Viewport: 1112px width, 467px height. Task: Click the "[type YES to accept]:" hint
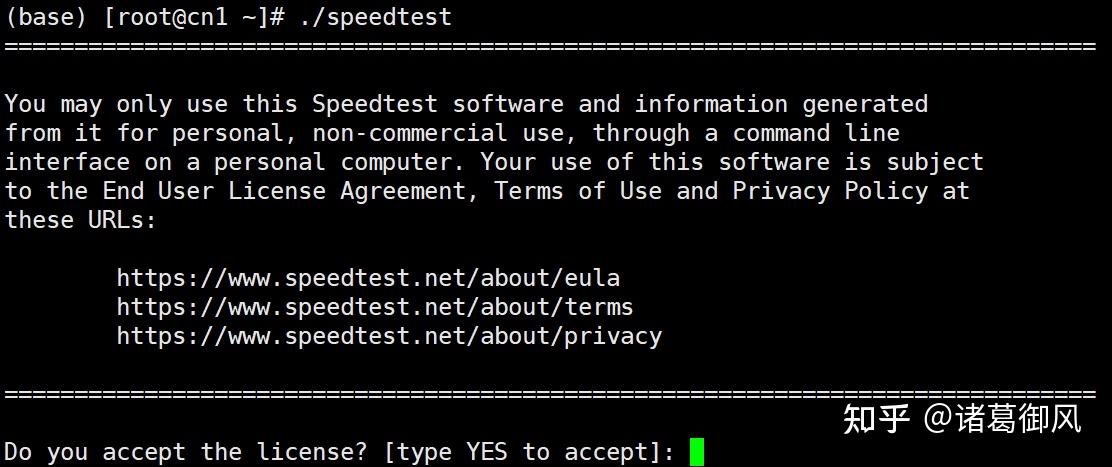coord(529,451)
